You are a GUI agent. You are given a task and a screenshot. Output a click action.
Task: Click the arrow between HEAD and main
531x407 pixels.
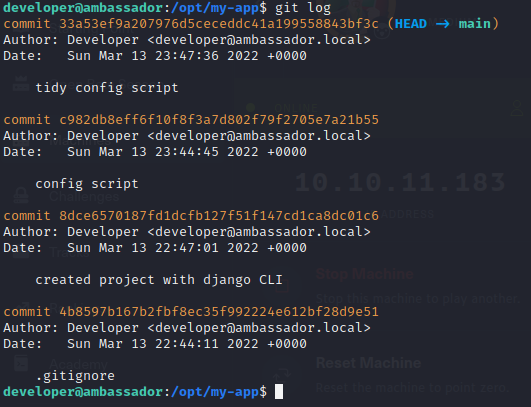[443, 24]
